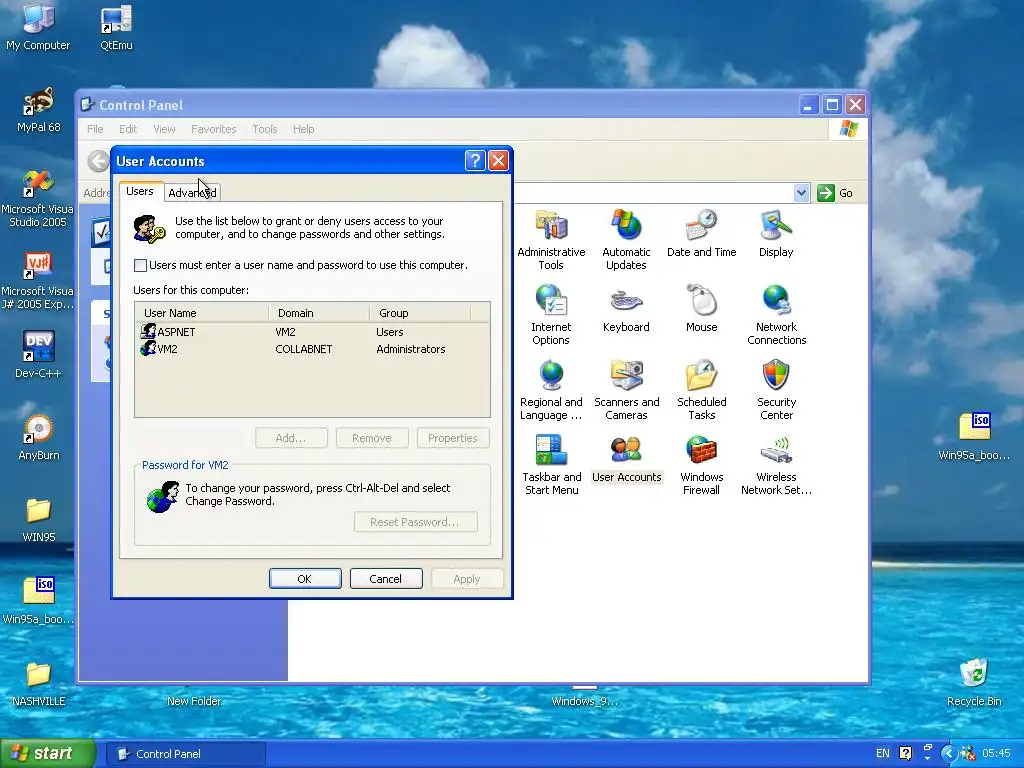Screen dimensions: 1024x768
Task: Select ASPNET user row
Action: pyautogui.click(x=312, y=332)
